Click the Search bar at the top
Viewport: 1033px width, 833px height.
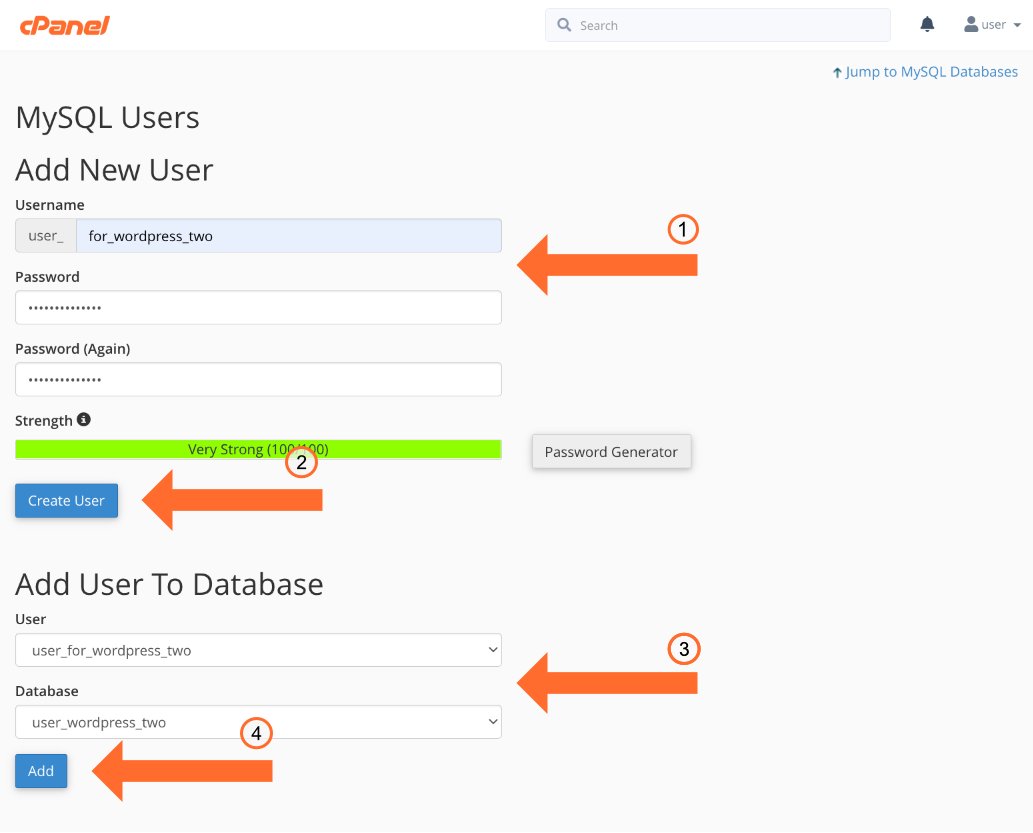click(x=717, y=24)
